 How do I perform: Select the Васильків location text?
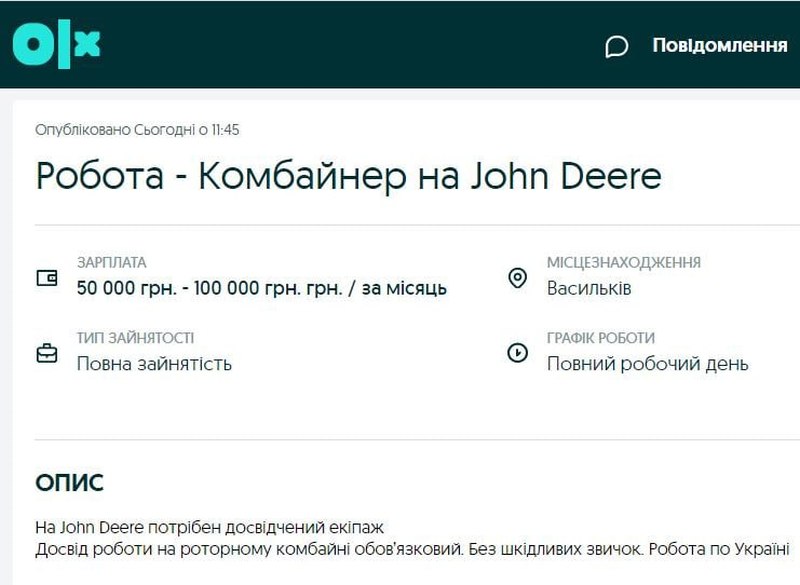click(x=589, y=289)
